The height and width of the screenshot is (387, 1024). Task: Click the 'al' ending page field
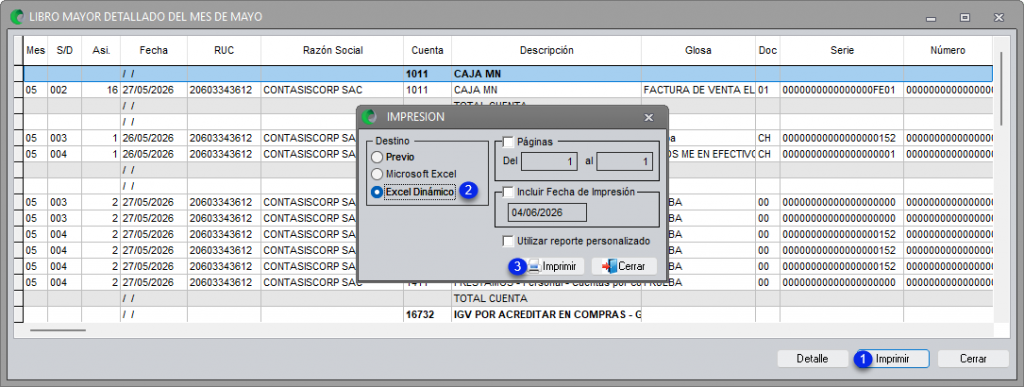tap(625, 161)
